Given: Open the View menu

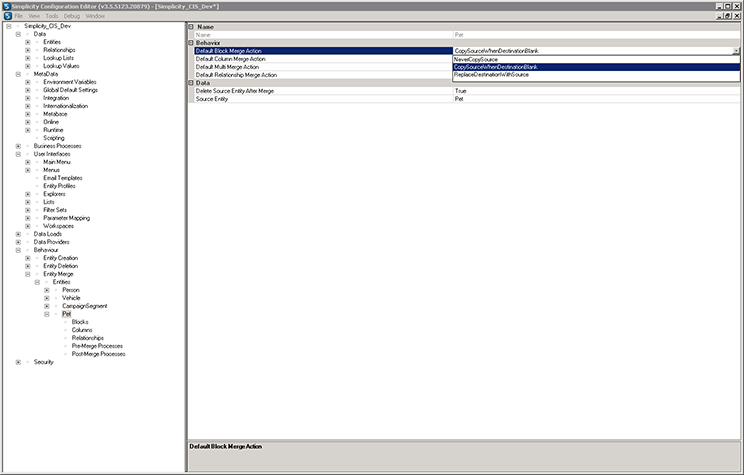Looking at the screenshot, I should [34, 16].
